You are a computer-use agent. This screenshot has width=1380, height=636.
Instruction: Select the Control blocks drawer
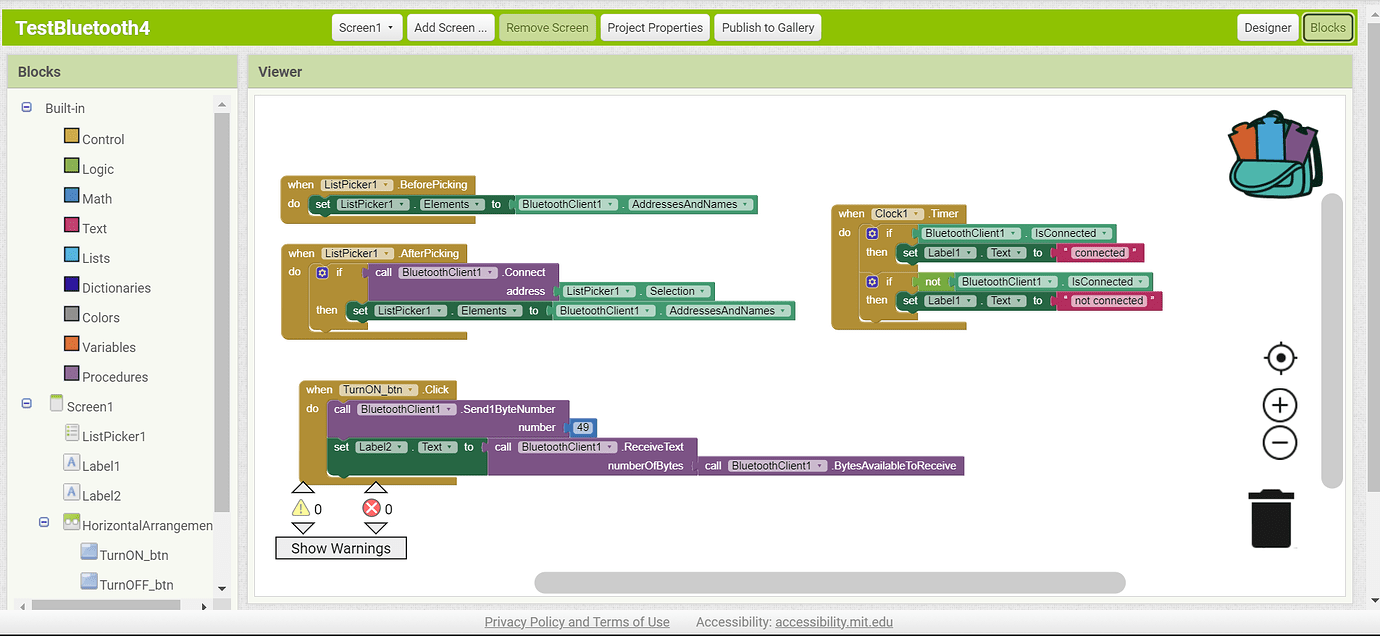pos(104,138)
